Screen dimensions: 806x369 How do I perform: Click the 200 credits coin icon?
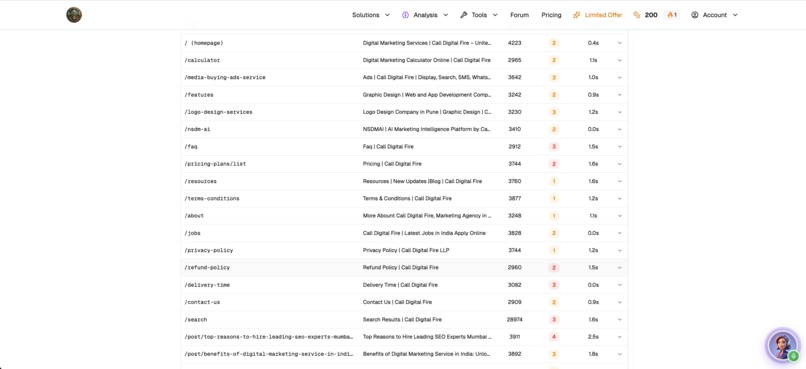637,15
